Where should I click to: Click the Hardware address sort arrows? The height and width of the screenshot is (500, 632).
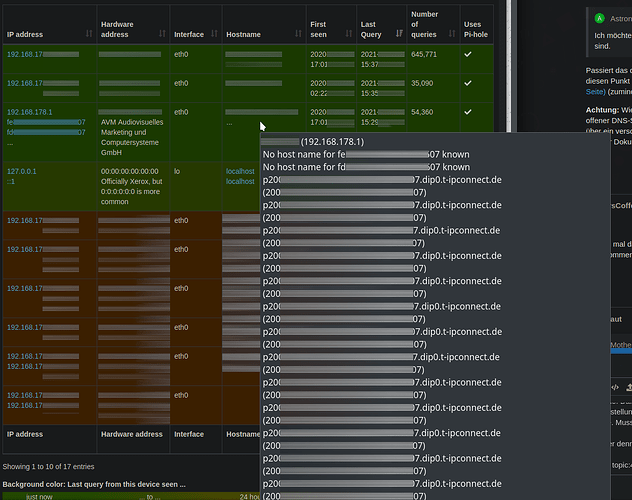pyautogui.click(x=160, y=34)
